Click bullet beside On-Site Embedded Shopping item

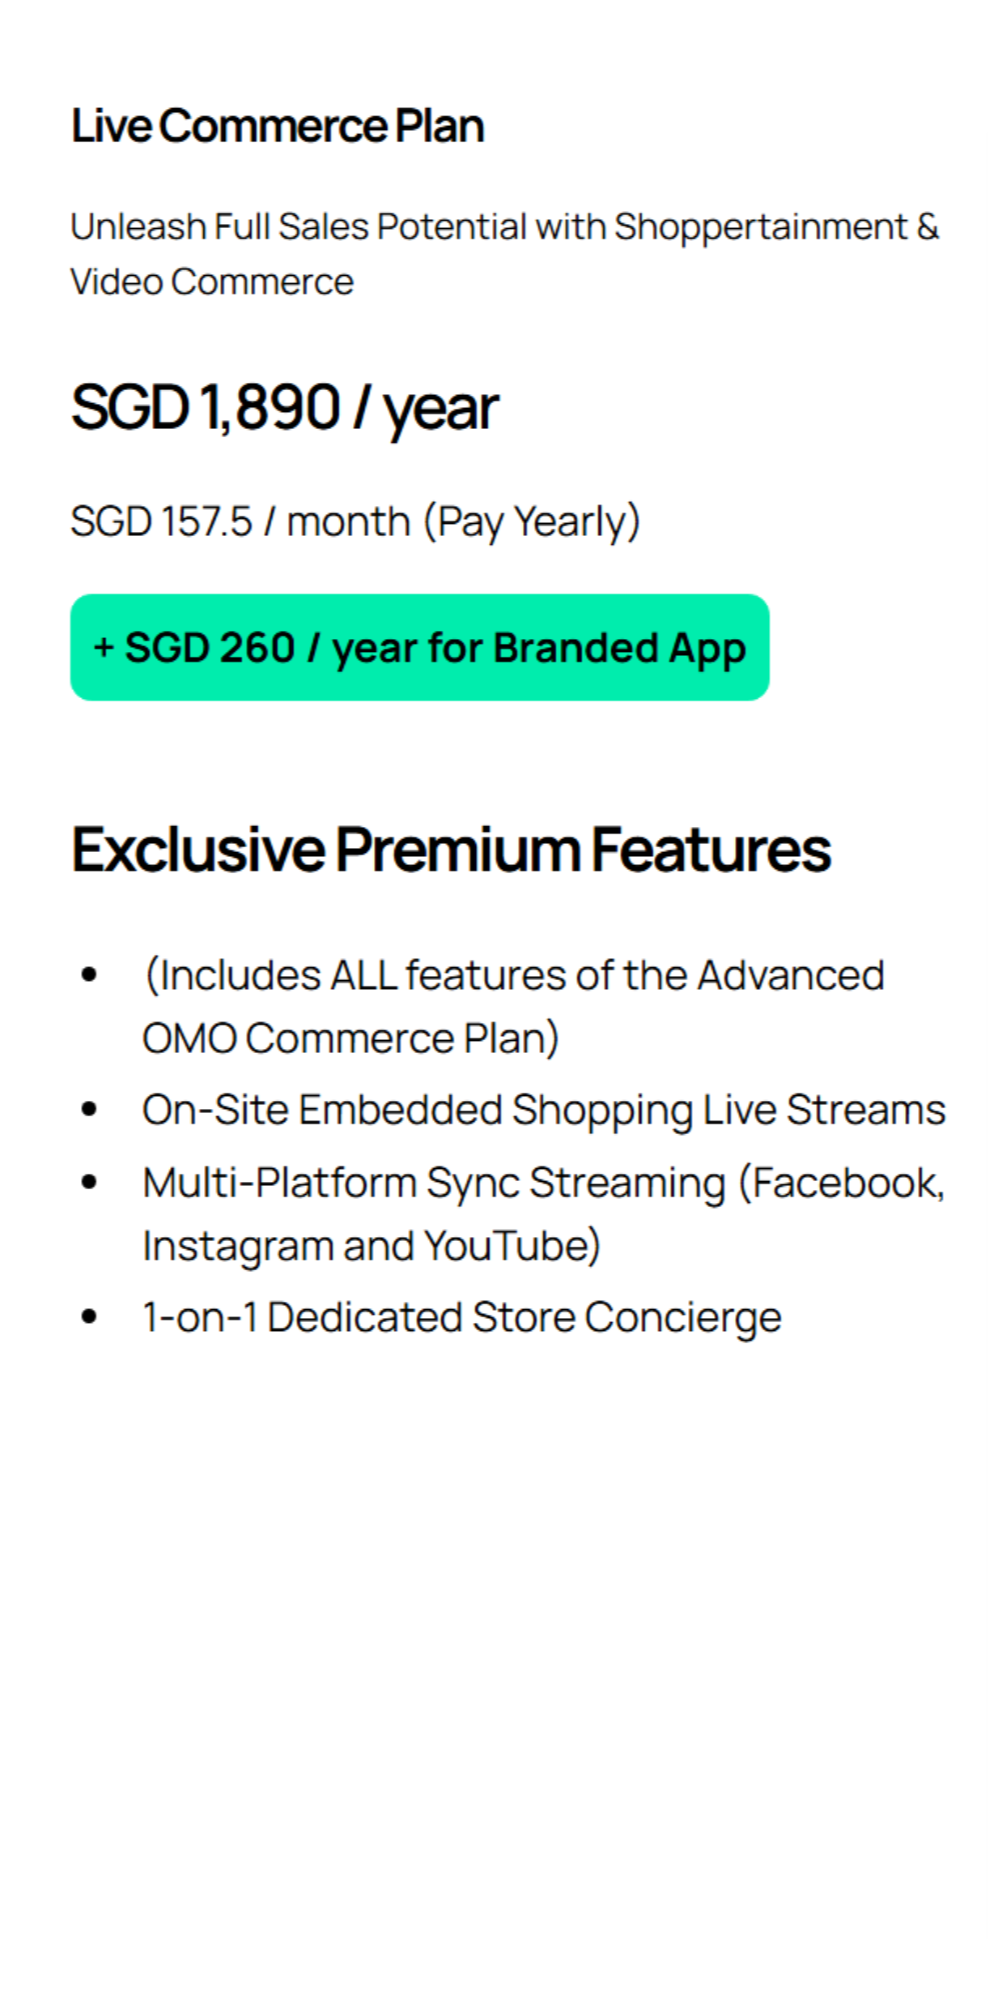point(90,1109)
